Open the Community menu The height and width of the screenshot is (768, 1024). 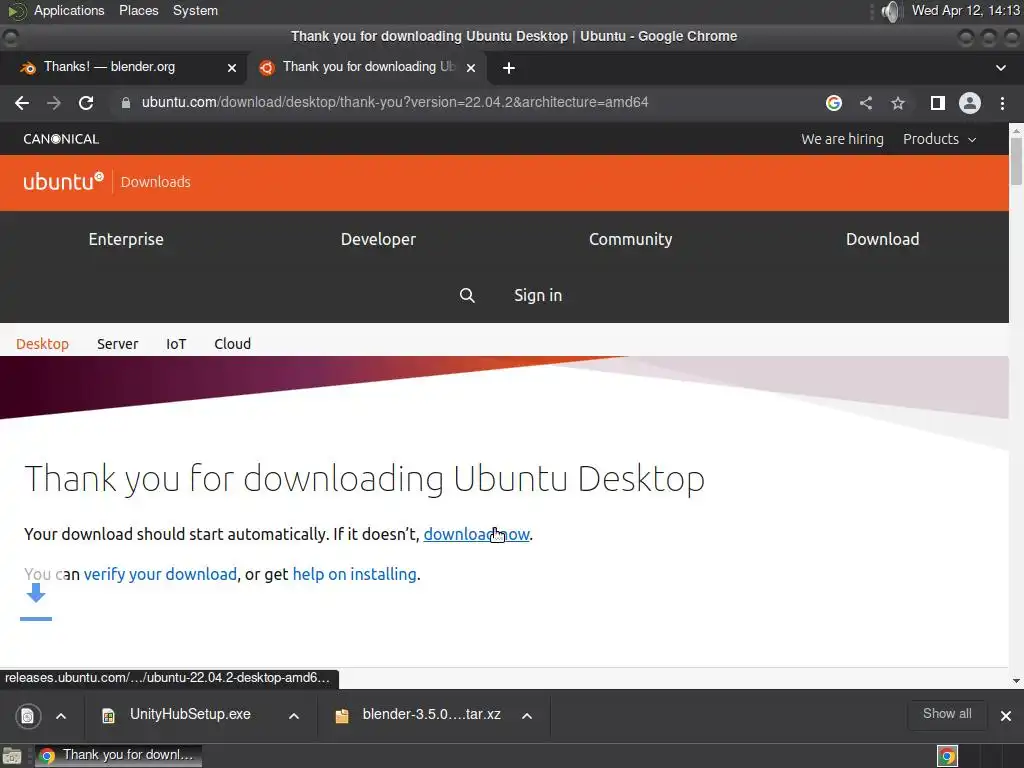click(x=630, y=240)
